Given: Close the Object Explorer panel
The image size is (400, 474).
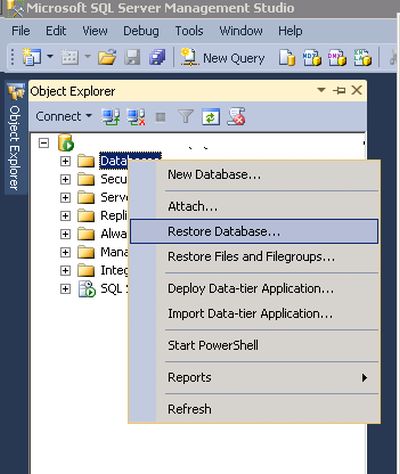Looking at the screenshot, I should pyautogui.click(x=357, y=90).
